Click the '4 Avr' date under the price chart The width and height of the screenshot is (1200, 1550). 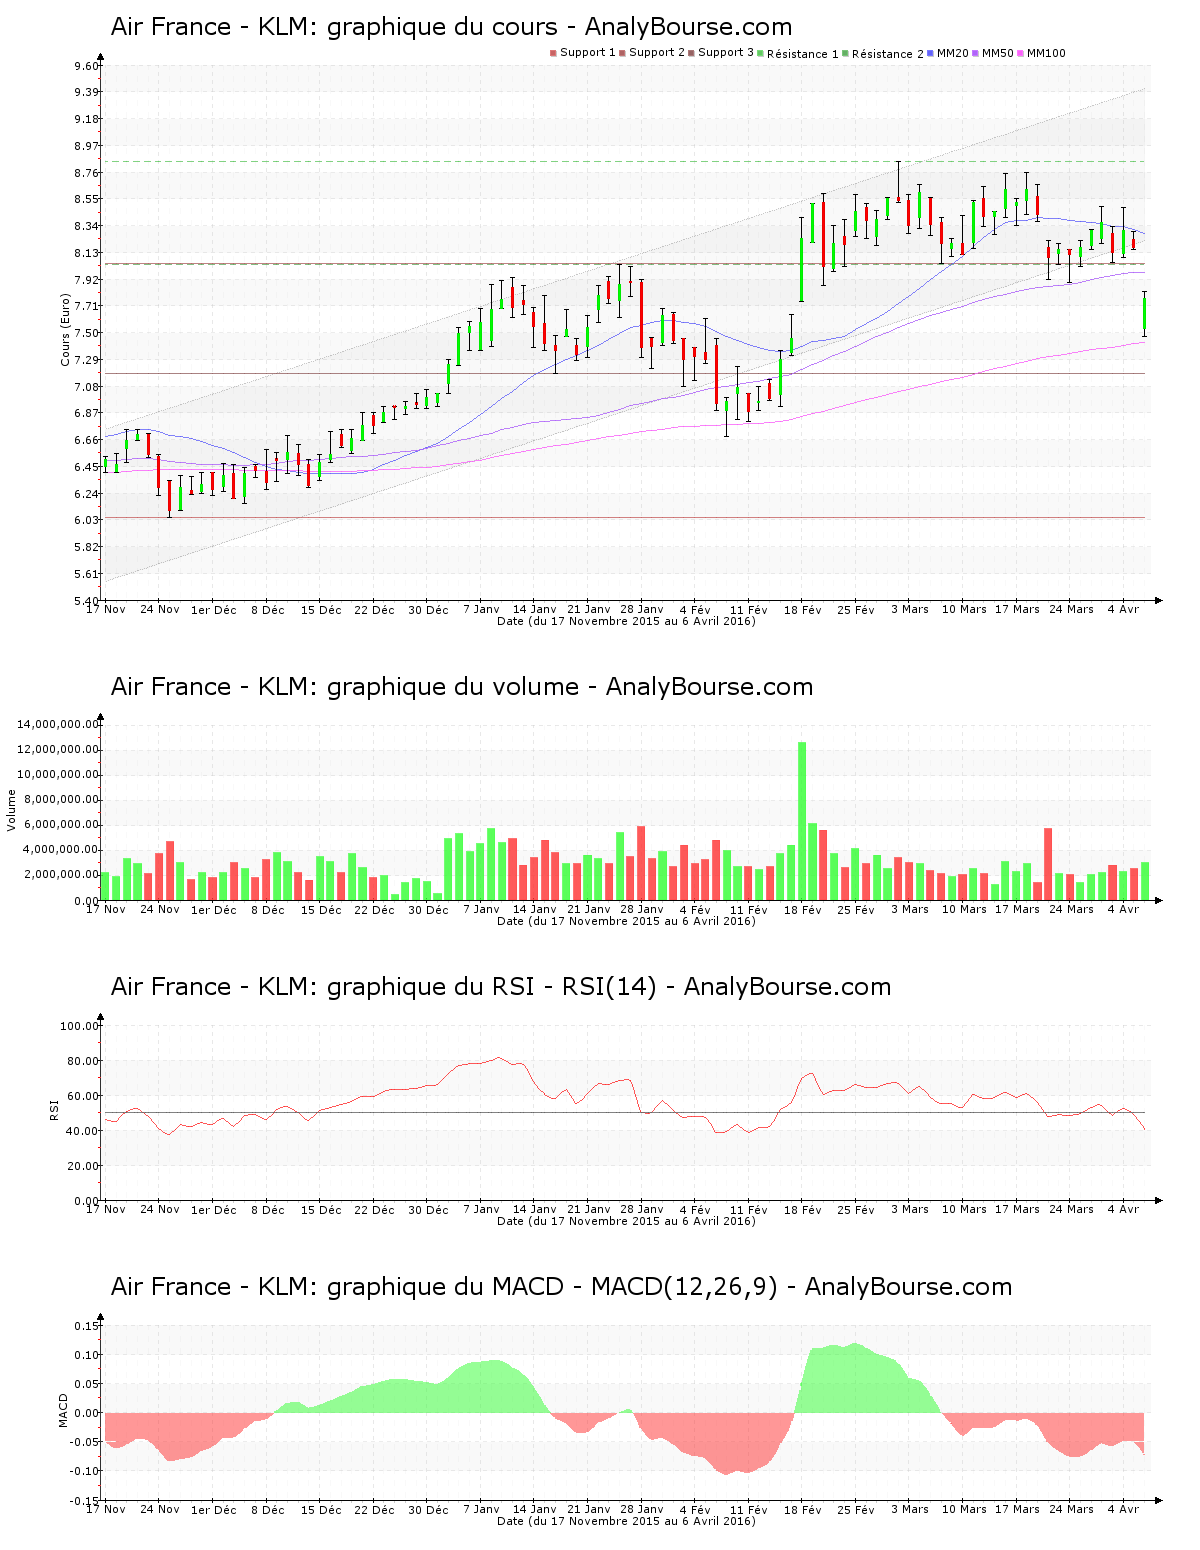click(1124, 609)
